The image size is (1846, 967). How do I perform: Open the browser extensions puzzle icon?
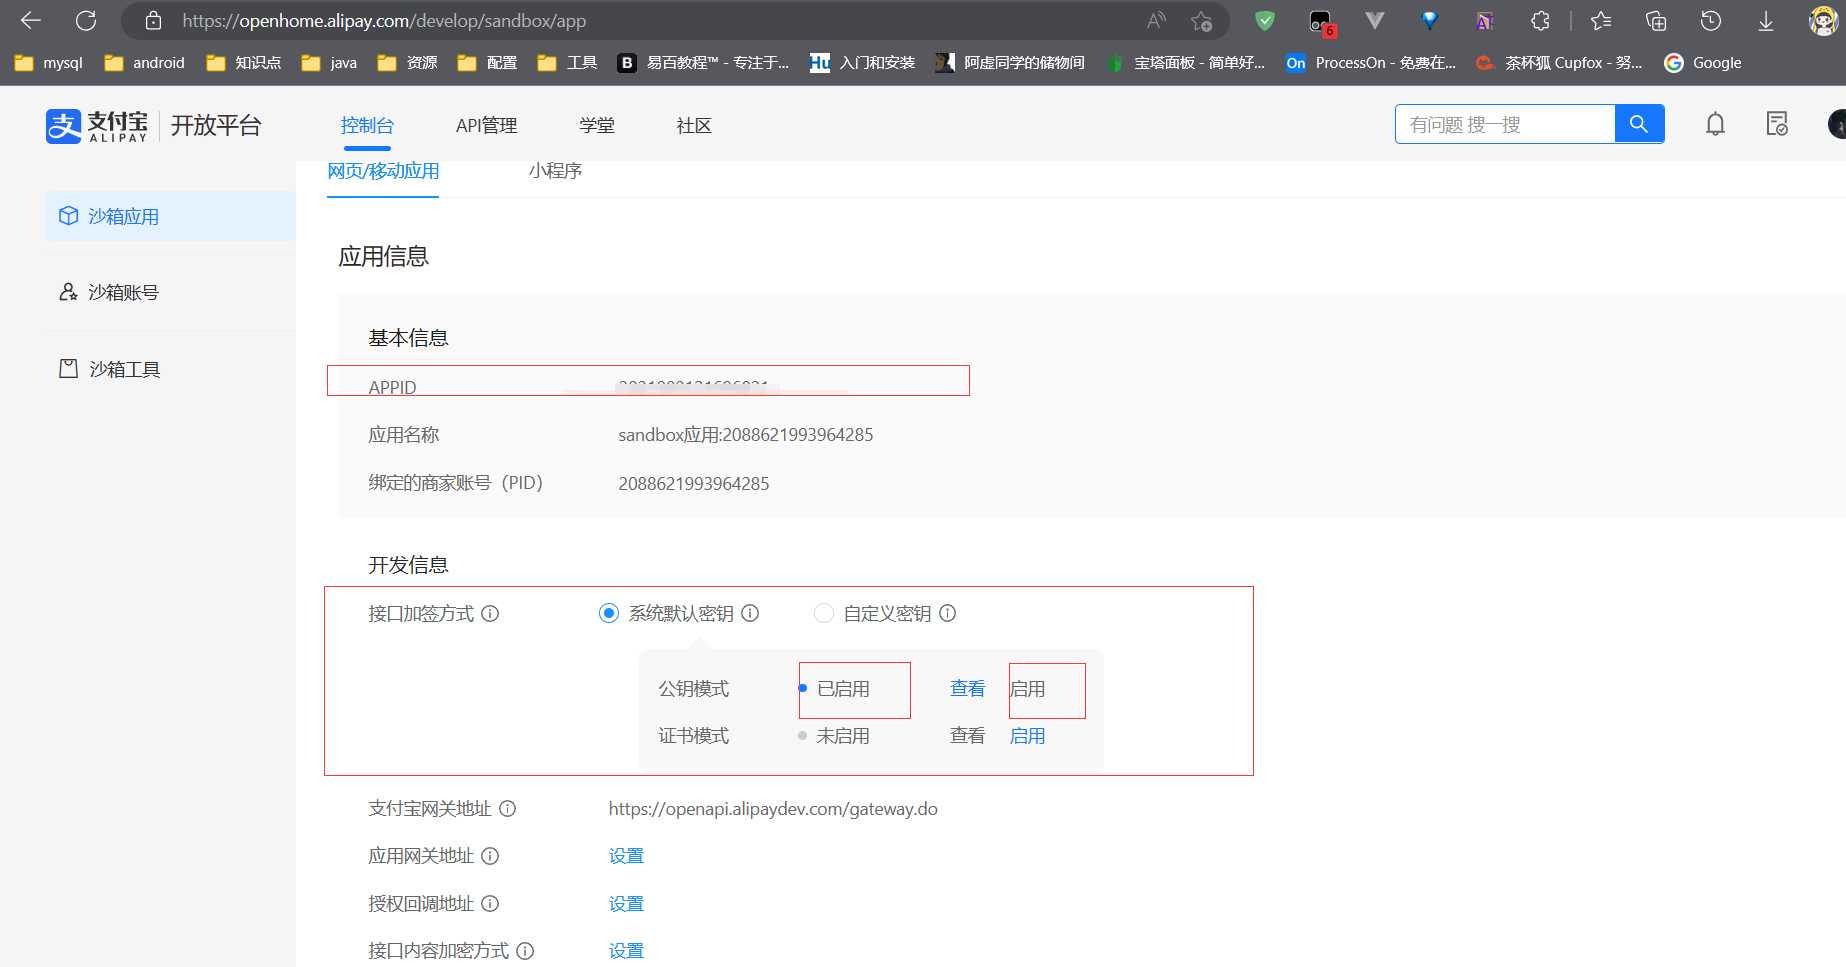[x=1540, y=20]
